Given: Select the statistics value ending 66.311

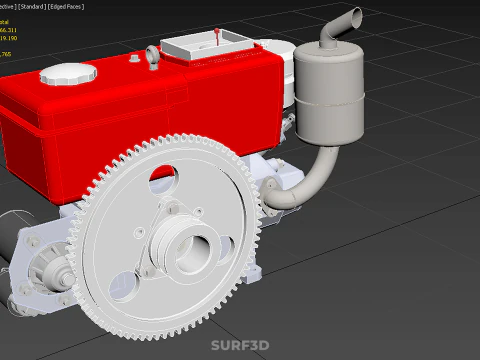Looking at the screenshot, I should [x=8, y=30].
